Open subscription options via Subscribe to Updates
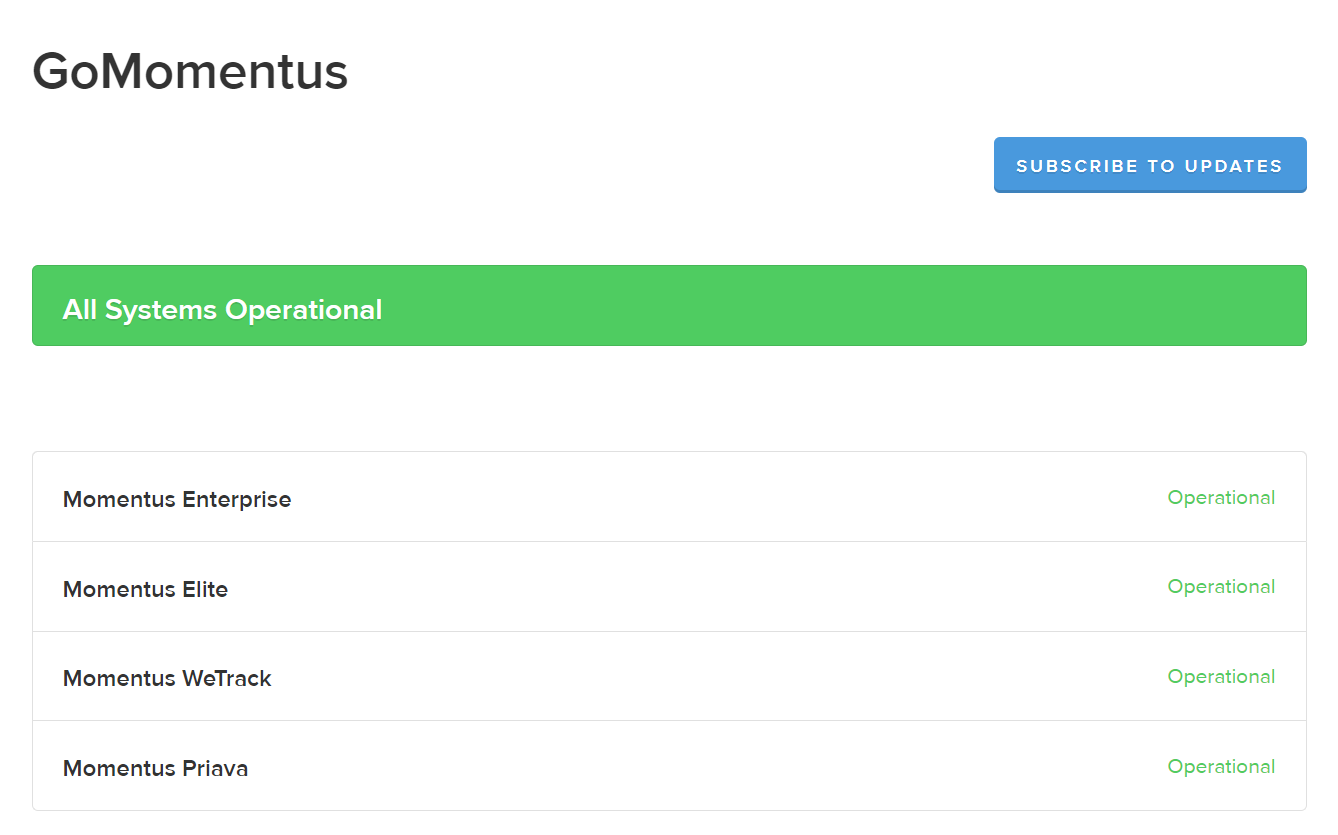The width and height of the screenshot is (1338, 835). tap(1149, 165)
